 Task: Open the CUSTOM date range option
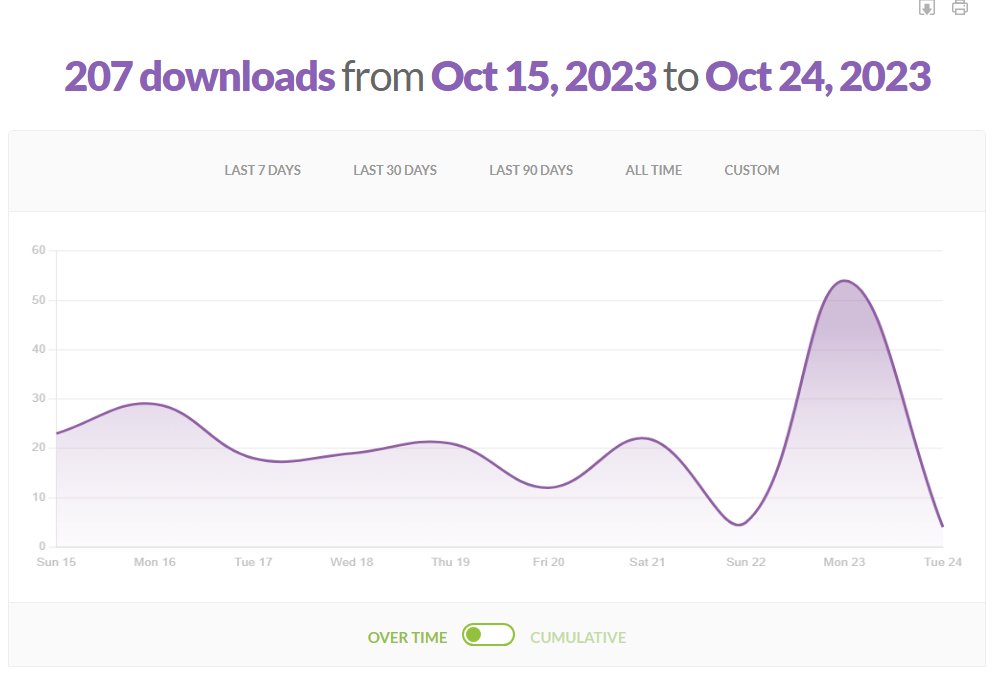(x=752, y=171)
